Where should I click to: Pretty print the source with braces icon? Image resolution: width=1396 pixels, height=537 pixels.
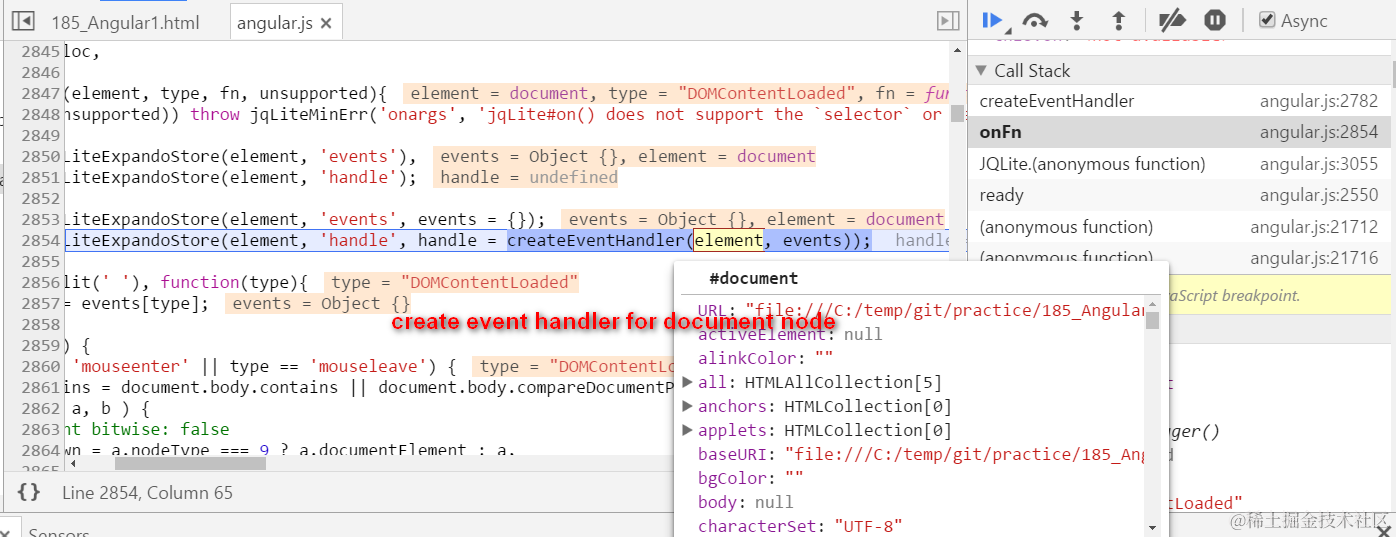click(29, 492)
